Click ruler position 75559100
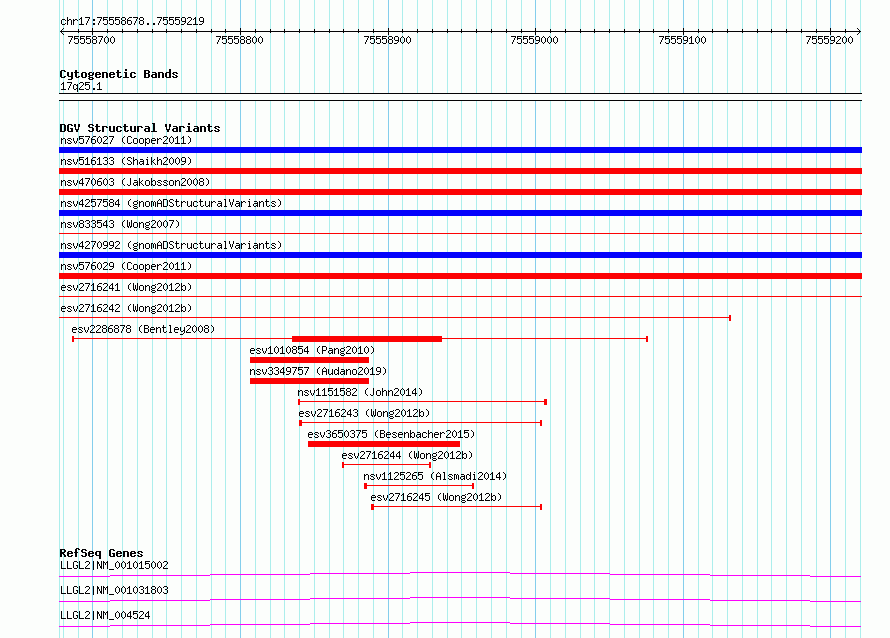 click(x=682, y=40)
